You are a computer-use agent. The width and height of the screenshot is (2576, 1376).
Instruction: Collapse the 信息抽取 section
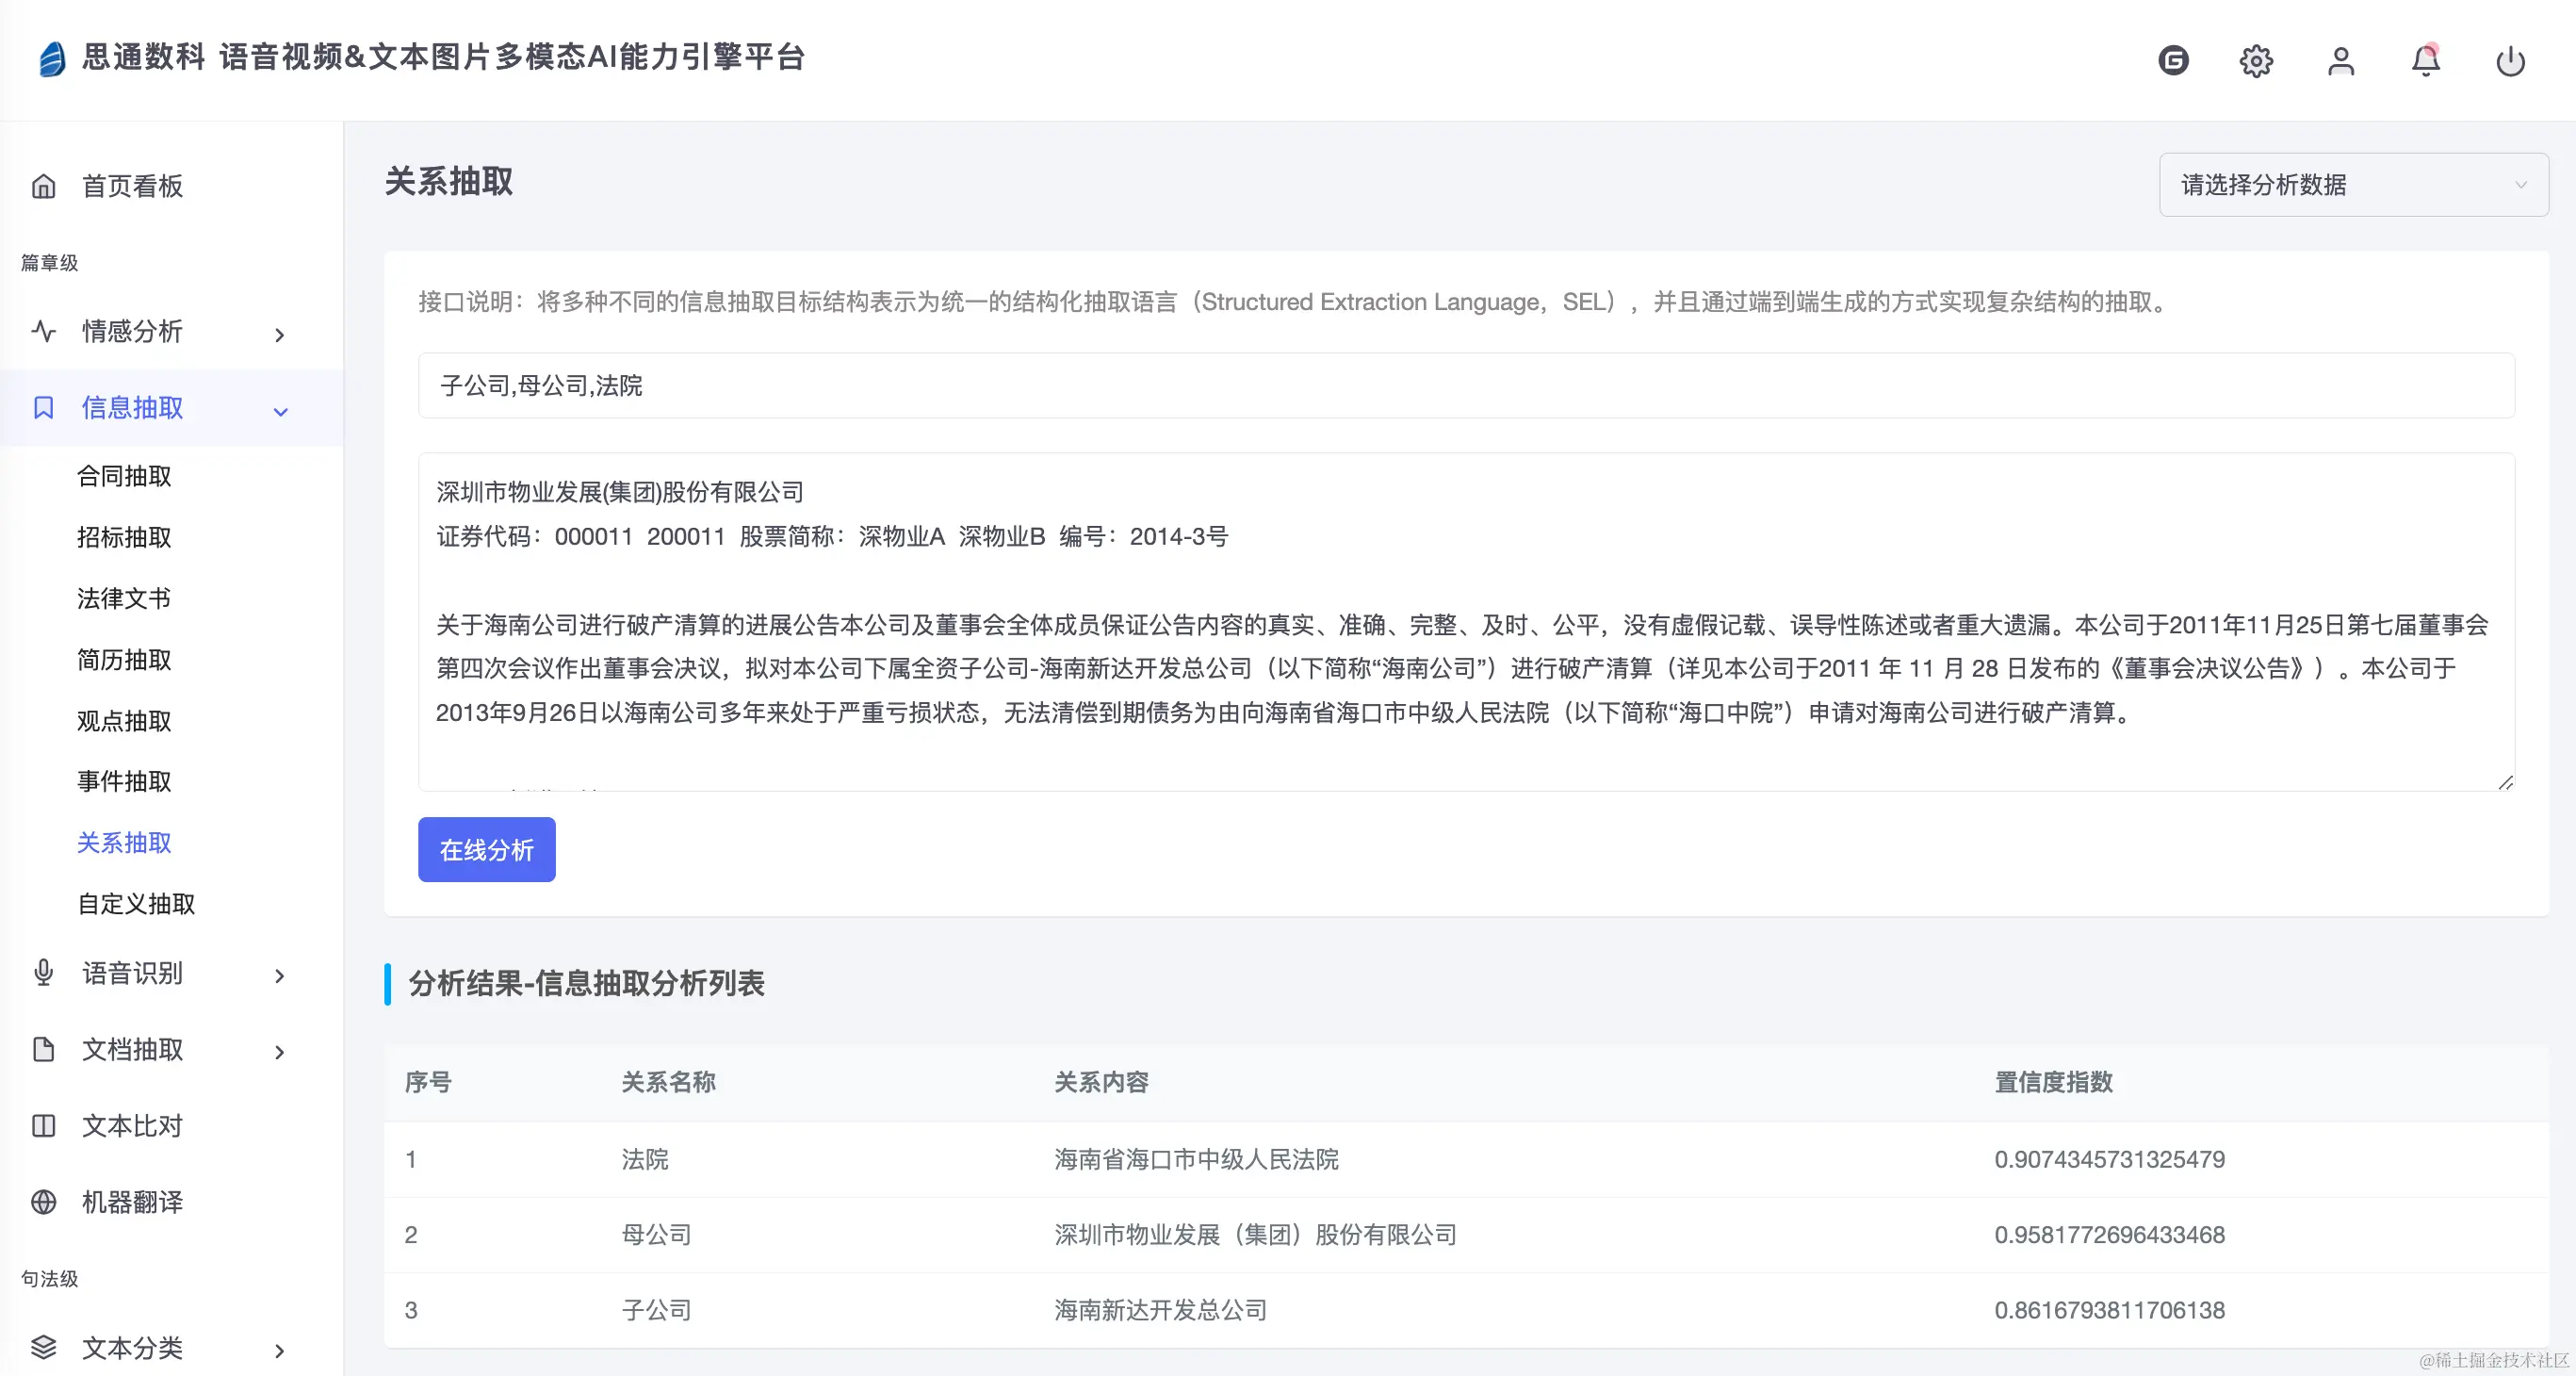click(280, 410)
